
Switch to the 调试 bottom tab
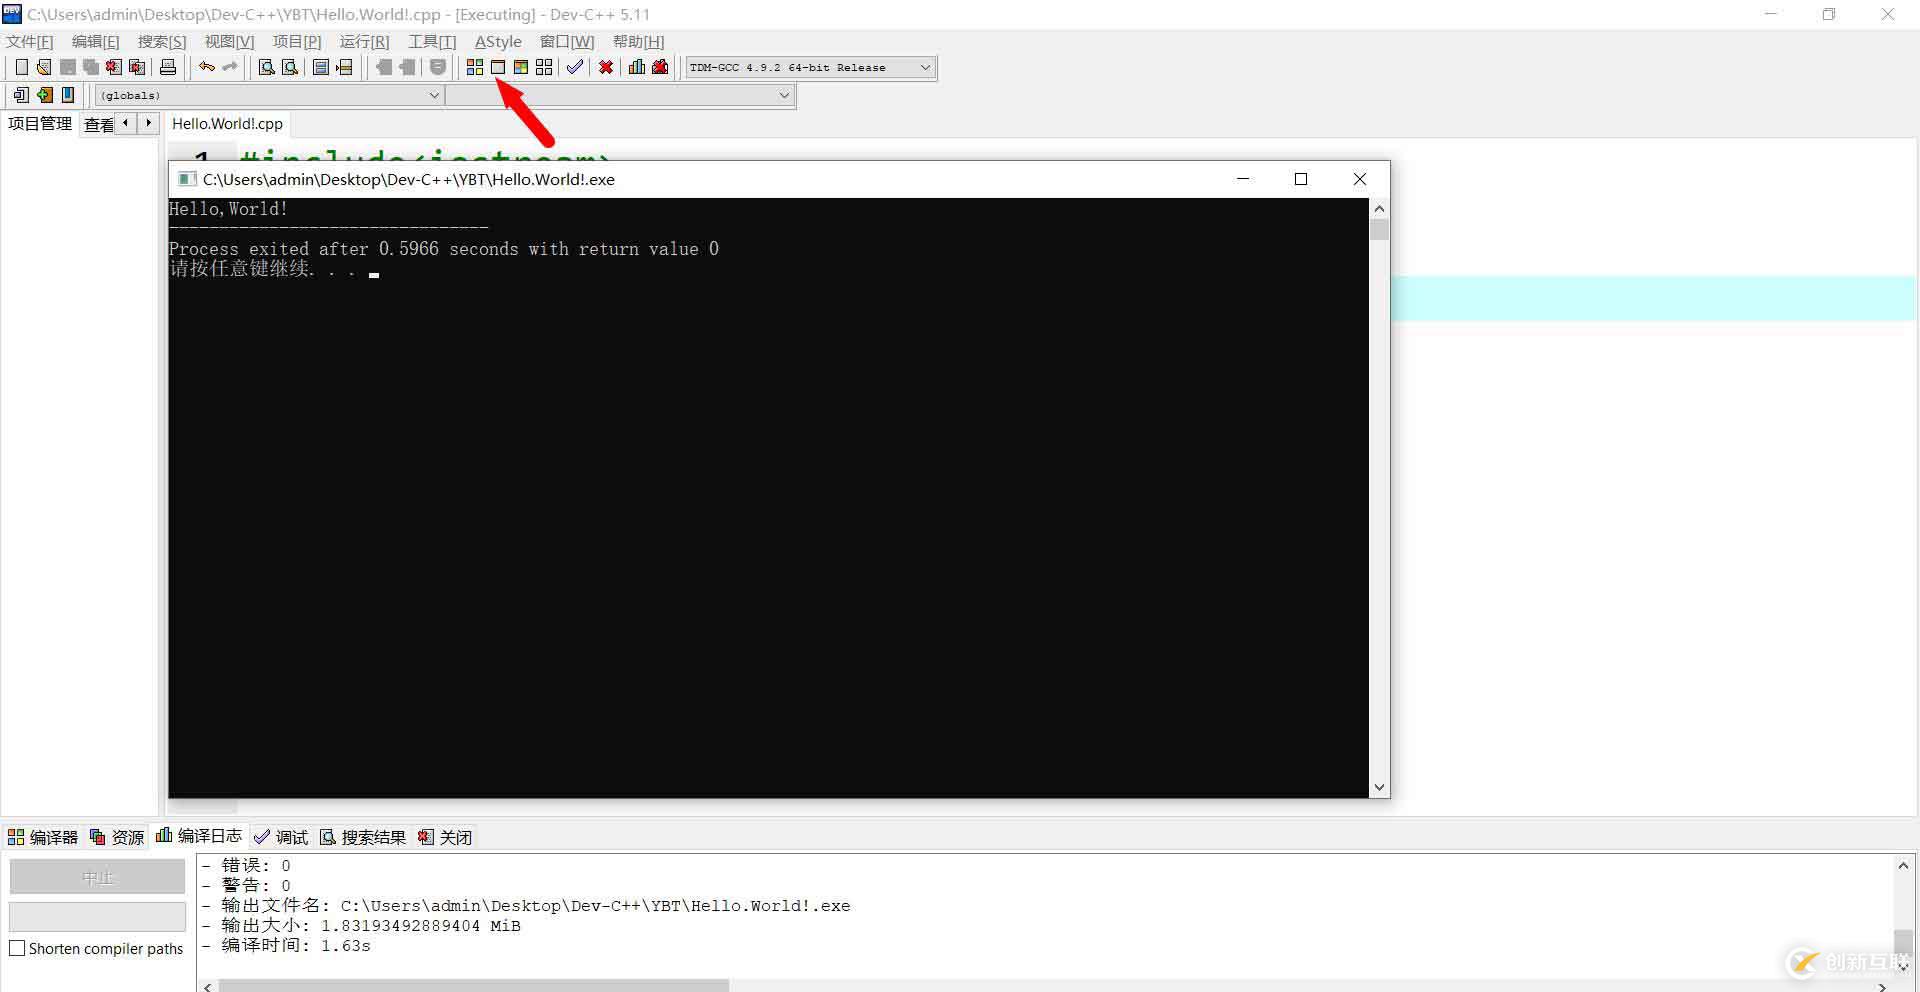(x=281, y=837)
